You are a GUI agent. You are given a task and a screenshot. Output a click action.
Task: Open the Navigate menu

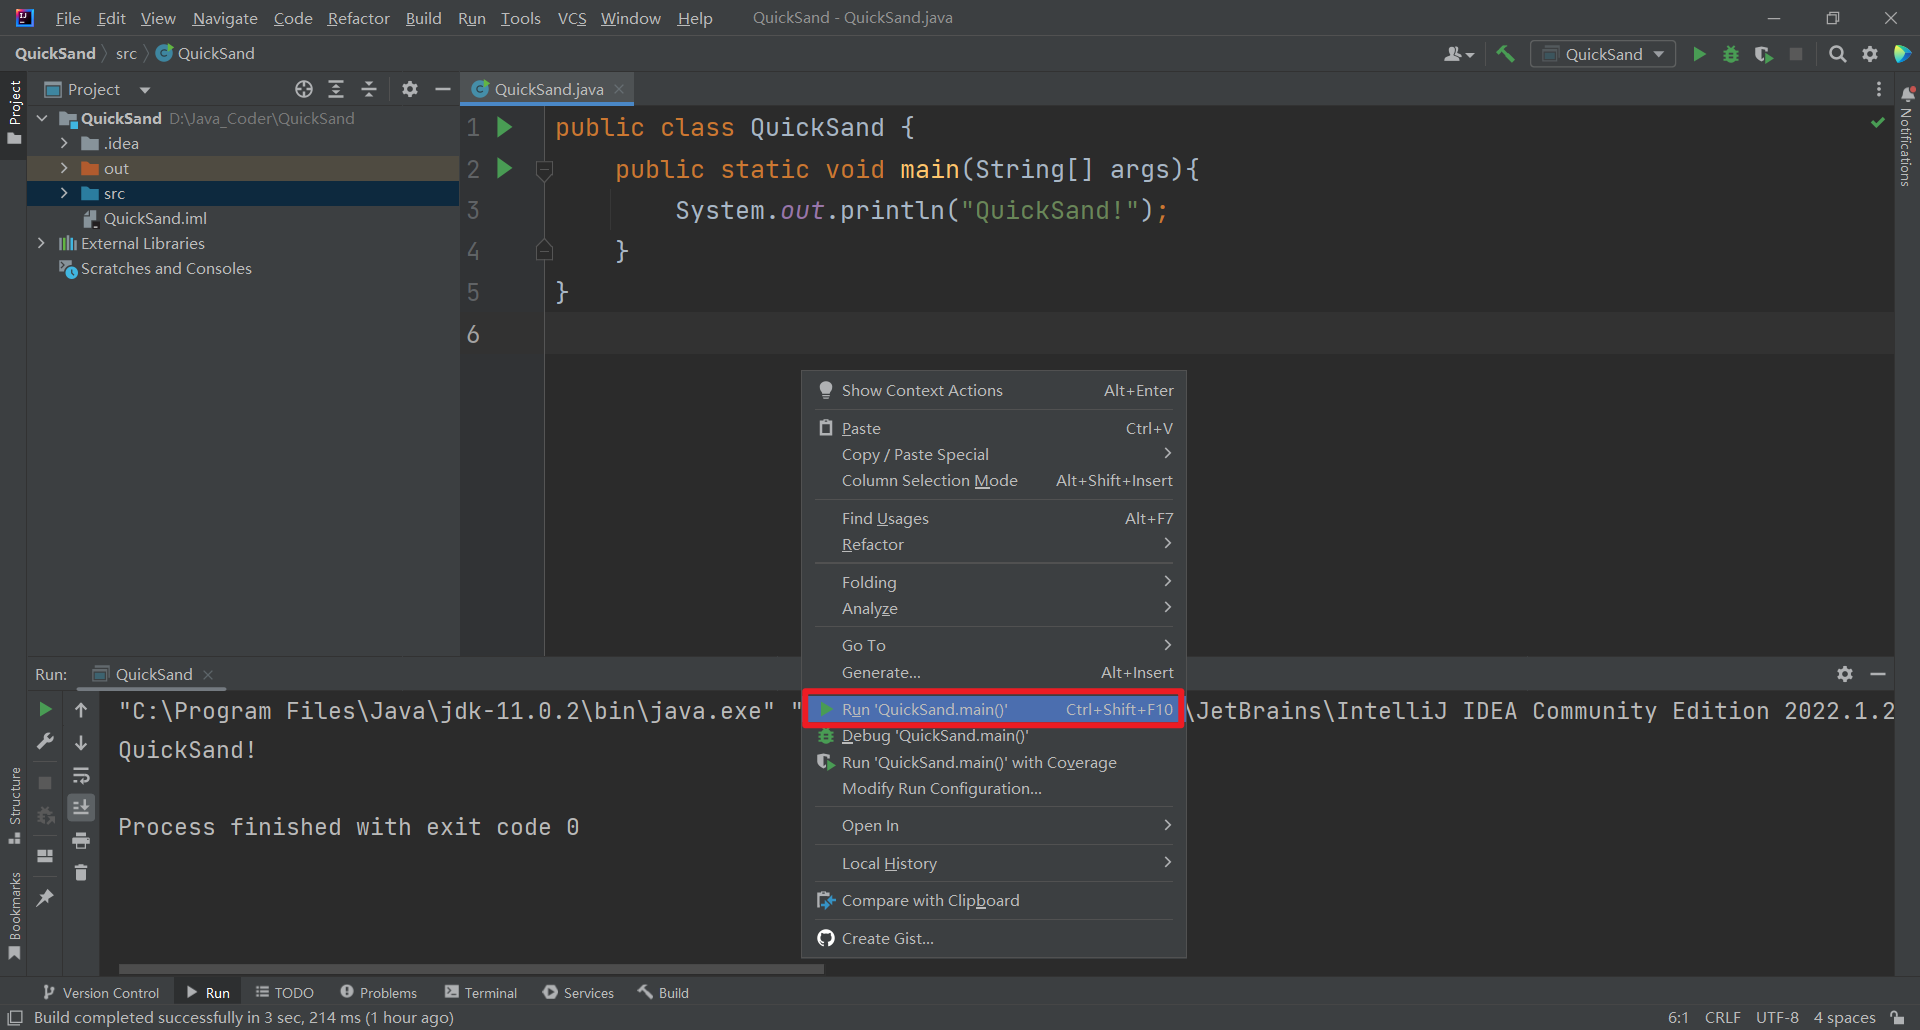coord(225,18)
